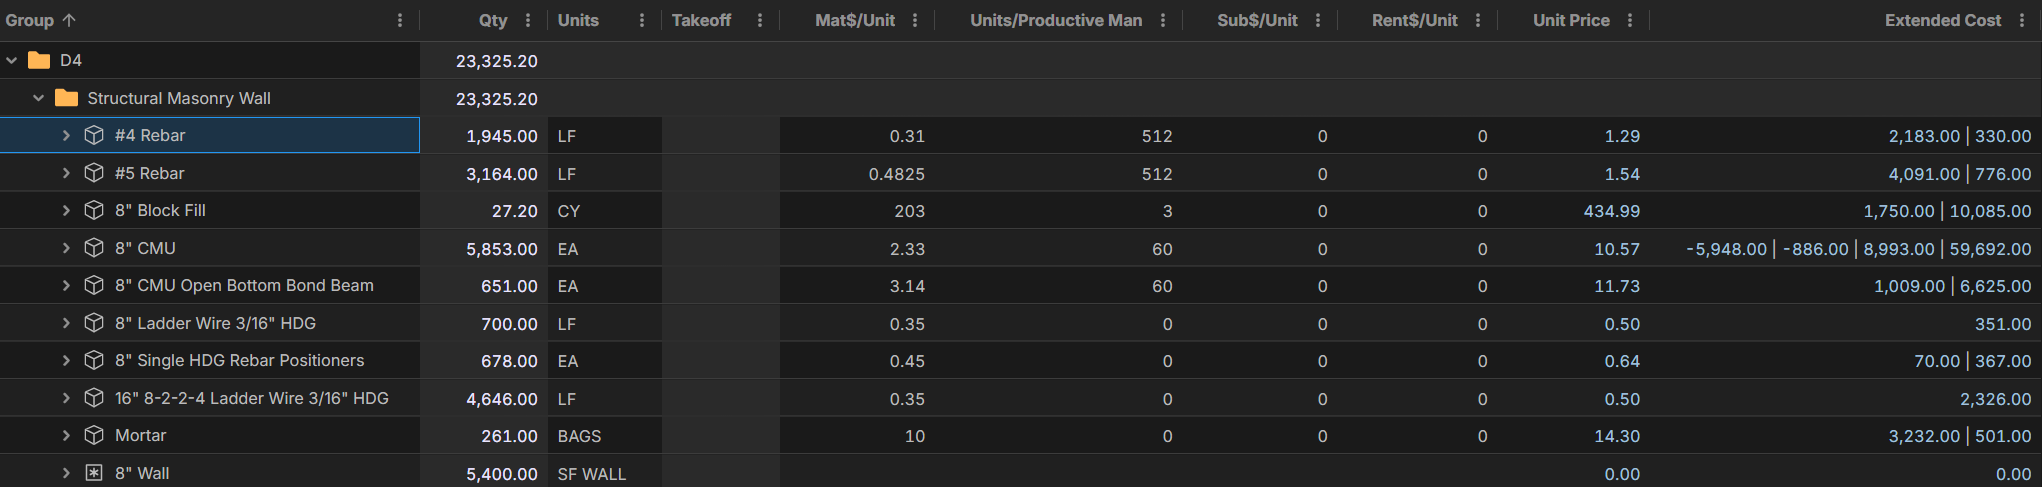Image resolution: width=2042 pixels, height=487 pixels.
Task: Click Mat$/Unit value 3.14 for Bond Beam
Action: (906, 286)
